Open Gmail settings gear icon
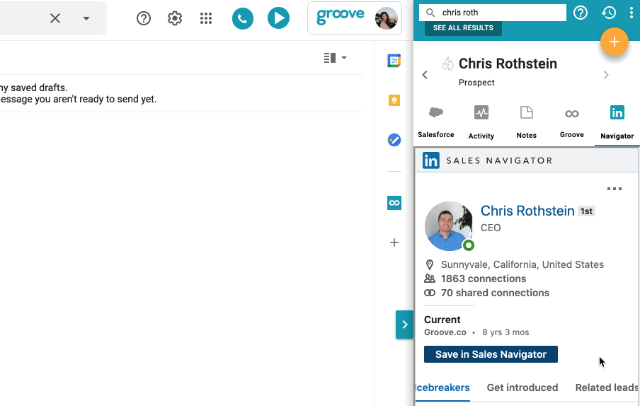 click(175, 18)
